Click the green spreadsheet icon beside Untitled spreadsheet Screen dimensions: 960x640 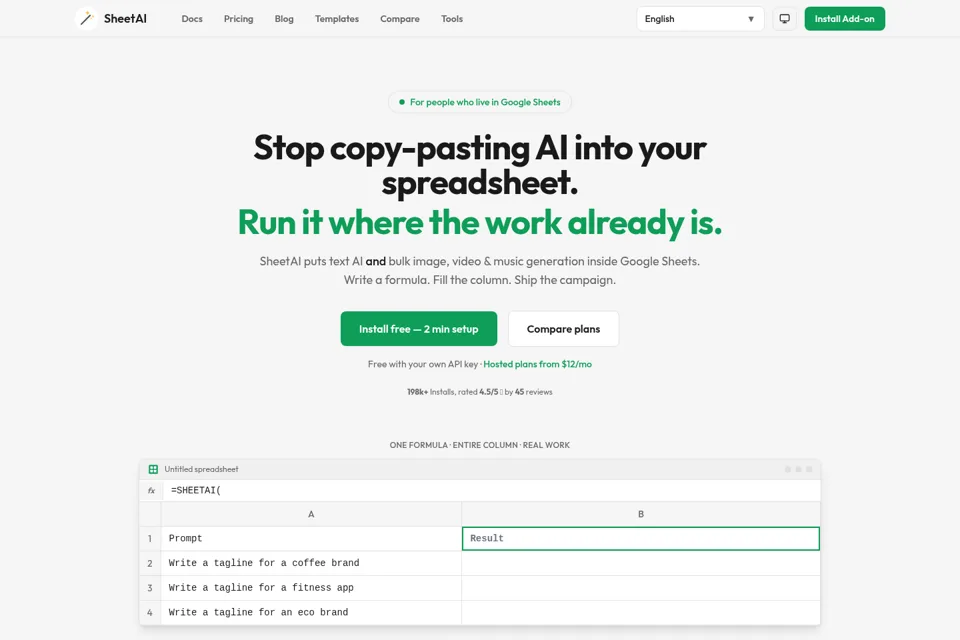[153, 469]
